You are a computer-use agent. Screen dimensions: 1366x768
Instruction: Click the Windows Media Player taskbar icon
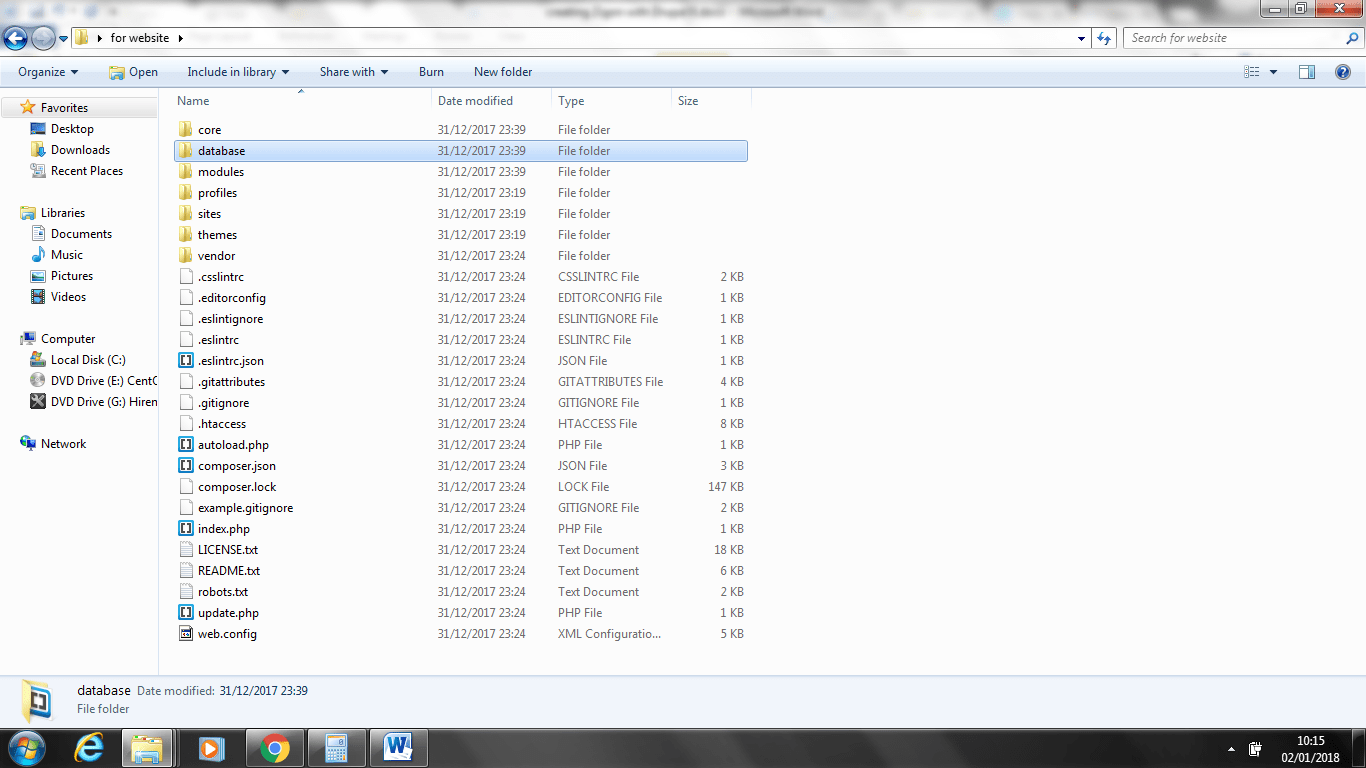click(211, 747)
